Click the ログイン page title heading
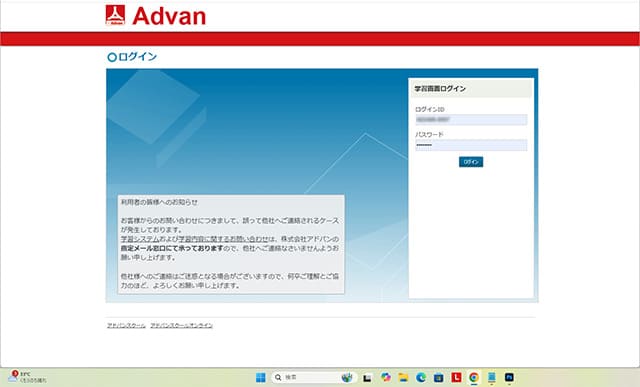This screenshot has width=640, height=387. click(x=132, y=57)
